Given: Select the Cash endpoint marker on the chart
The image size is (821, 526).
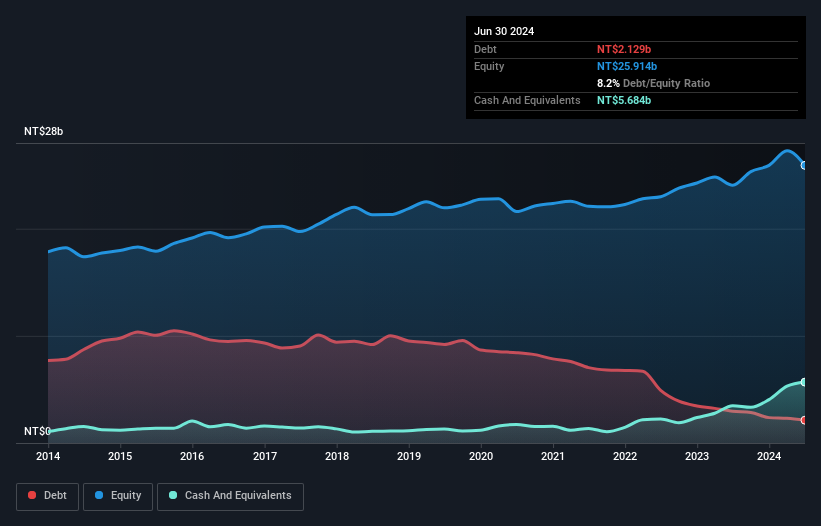Looking at the screenshot, I should coord(804,382).
